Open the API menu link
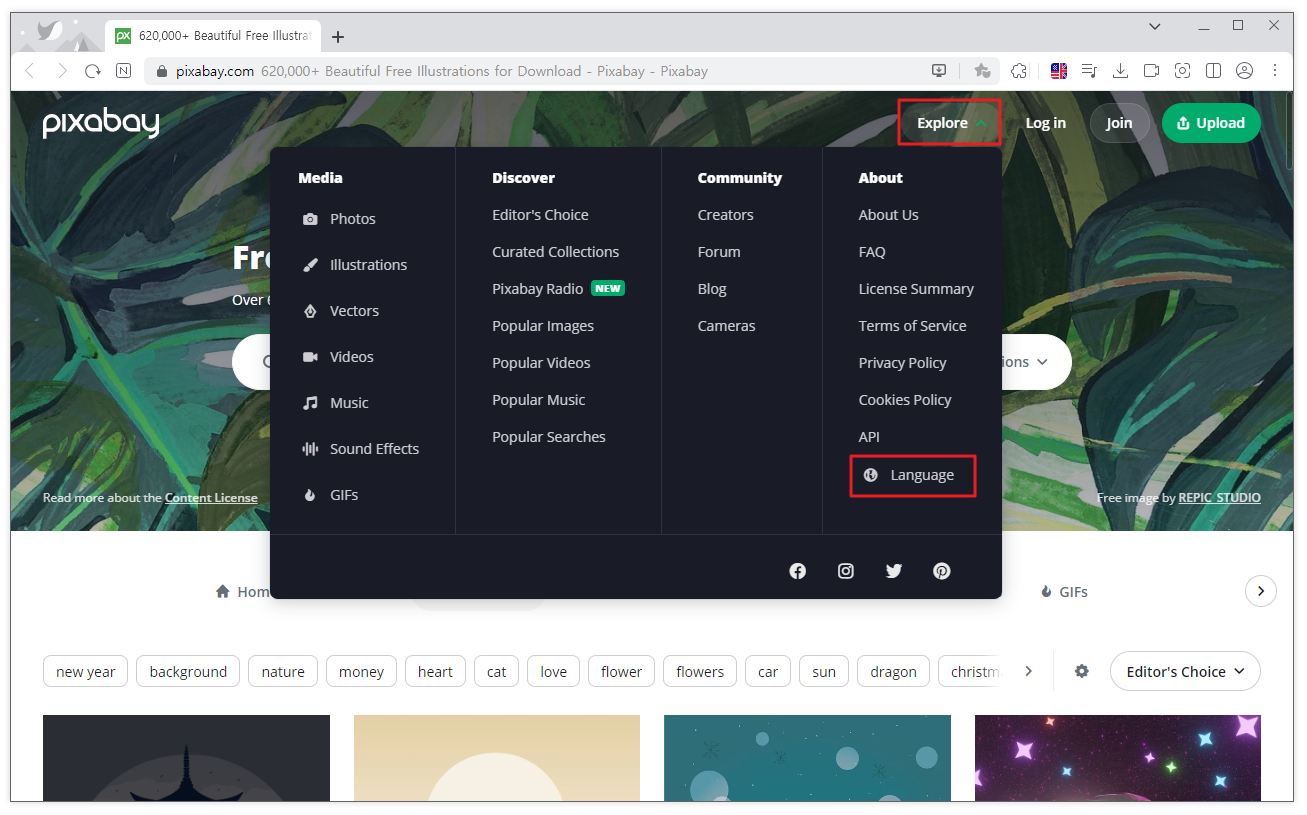The height and width of the screenshot is (815, 1307). tap(869, 437)
